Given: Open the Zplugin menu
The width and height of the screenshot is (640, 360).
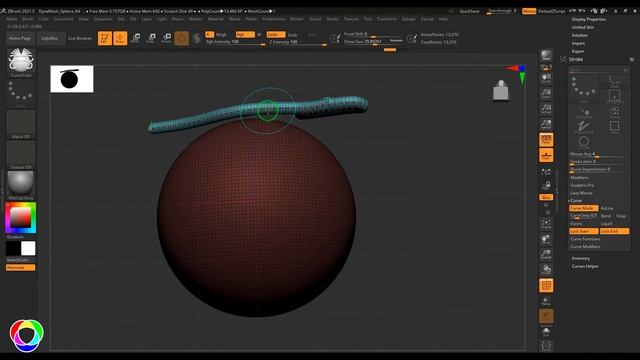Looking at the screenshot, I should pos(409,19).
